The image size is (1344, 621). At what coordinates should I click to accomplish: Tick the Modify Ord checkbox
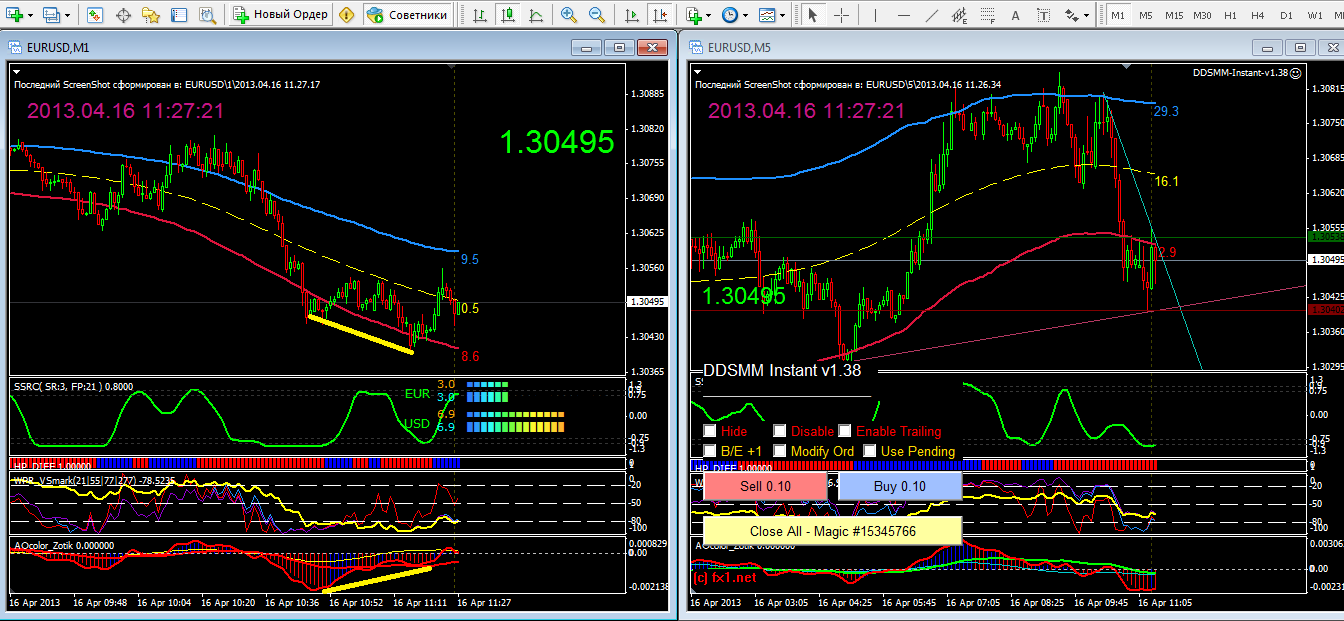click(x=780, y=451)
